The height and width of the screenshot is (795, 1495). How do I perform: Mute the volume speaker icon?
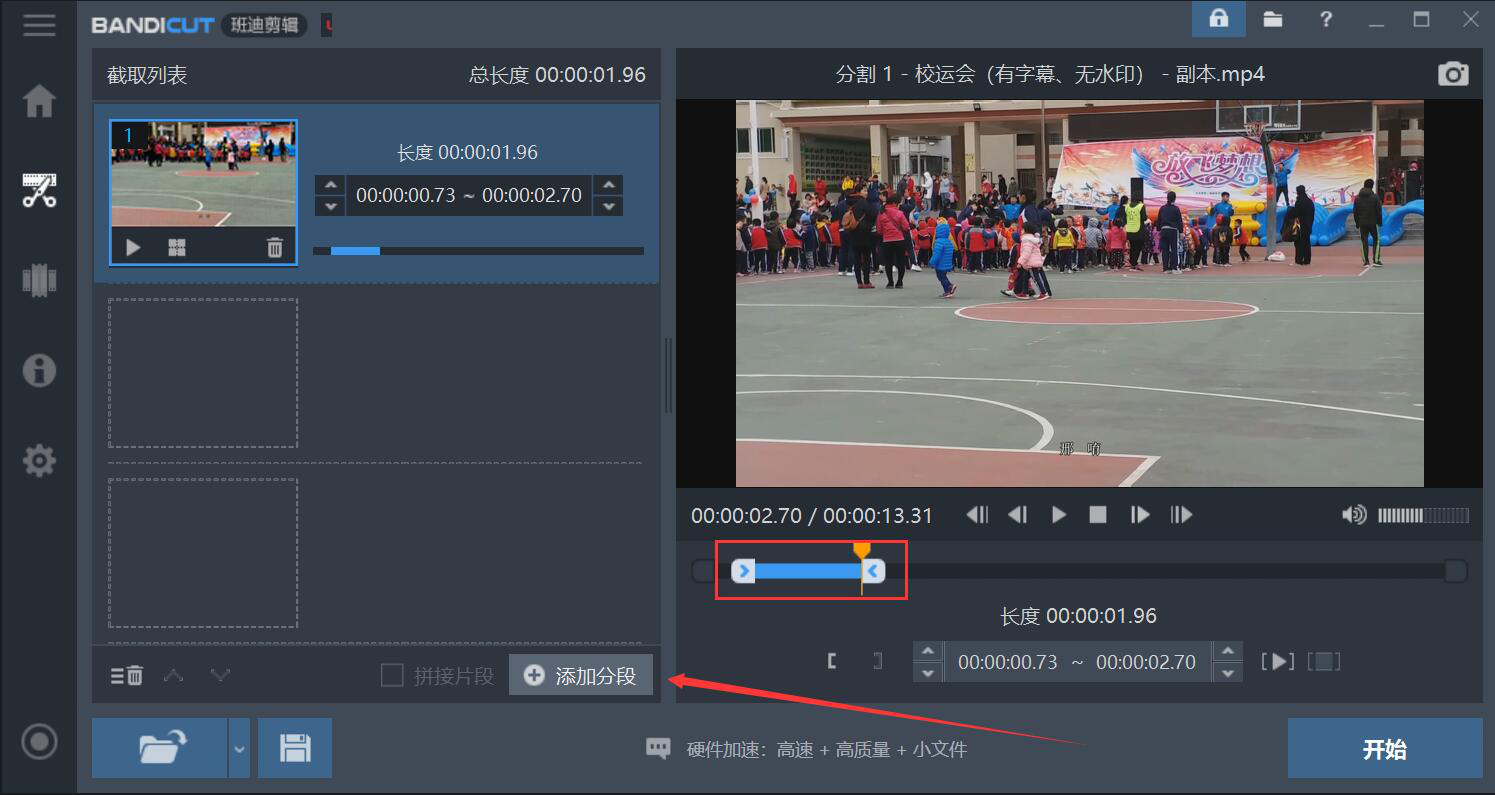pos(1353,515)
